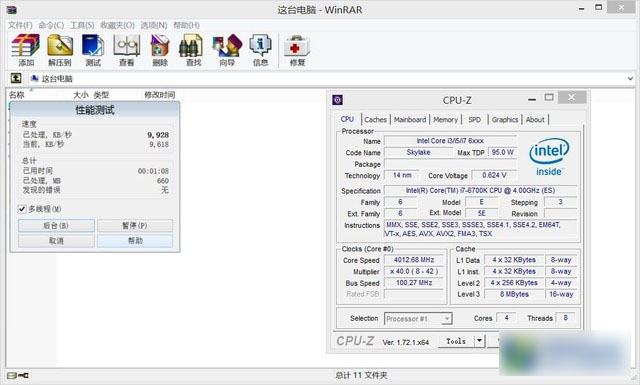Open the Tools dropdown arrow in CPU-Z
This screenshot has height=385, width=640.
point(480,340)
